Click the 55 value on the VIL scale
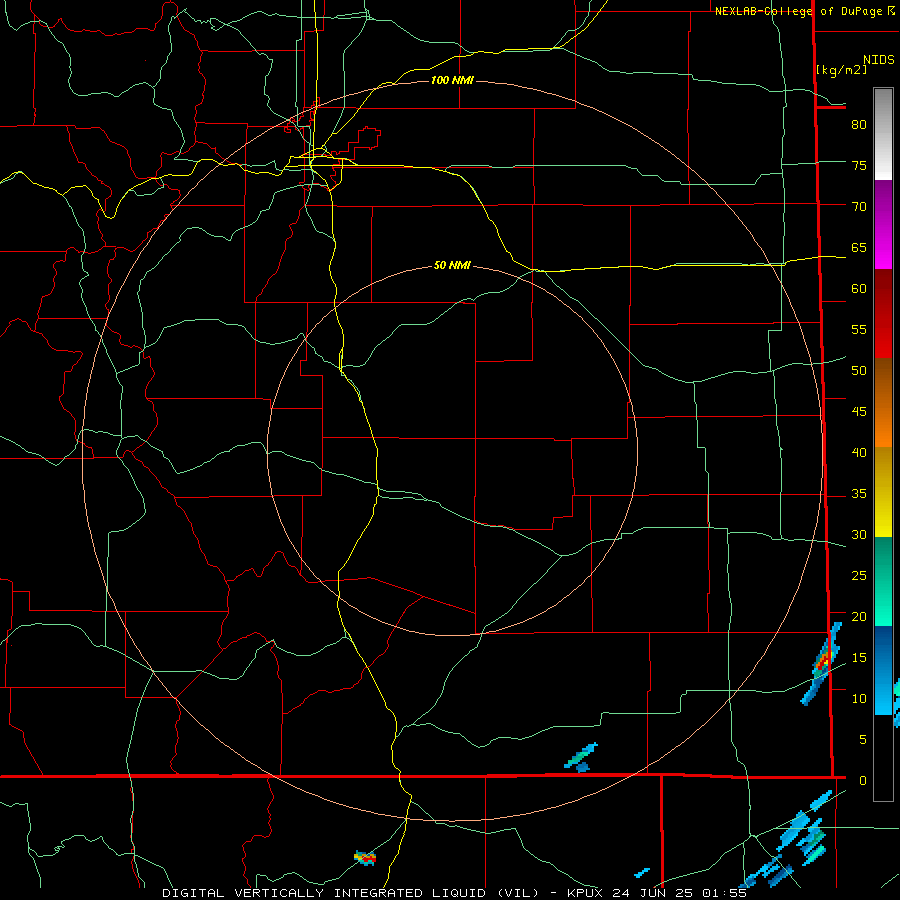The image size is (900, 900). click(x=859, y=329)
